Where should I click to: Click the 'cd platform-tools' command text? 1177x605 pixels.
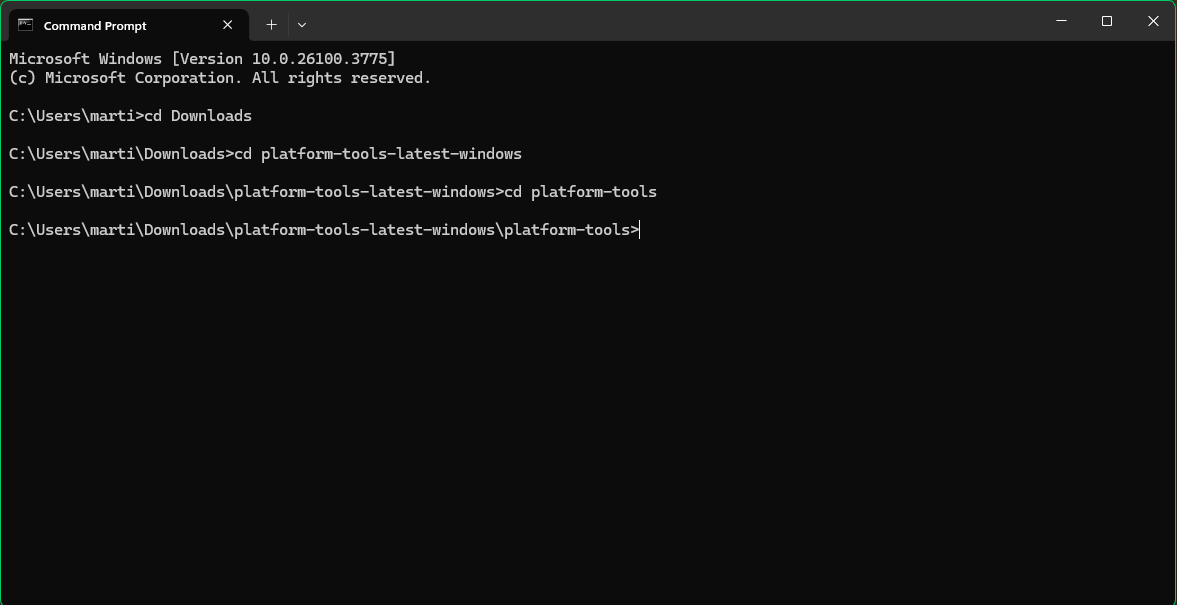pyautogui.click(x=580, y=192)
